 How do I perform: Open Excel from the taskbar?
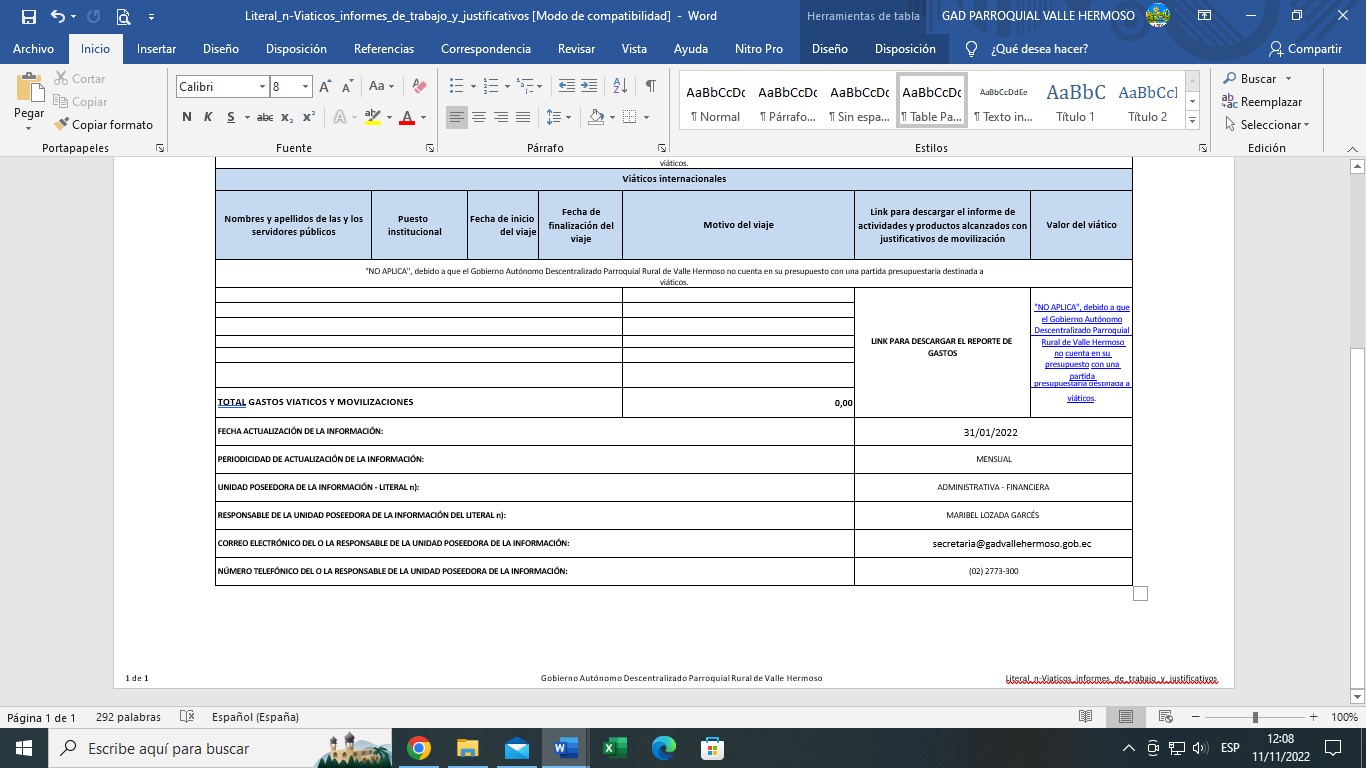[614, 748]
